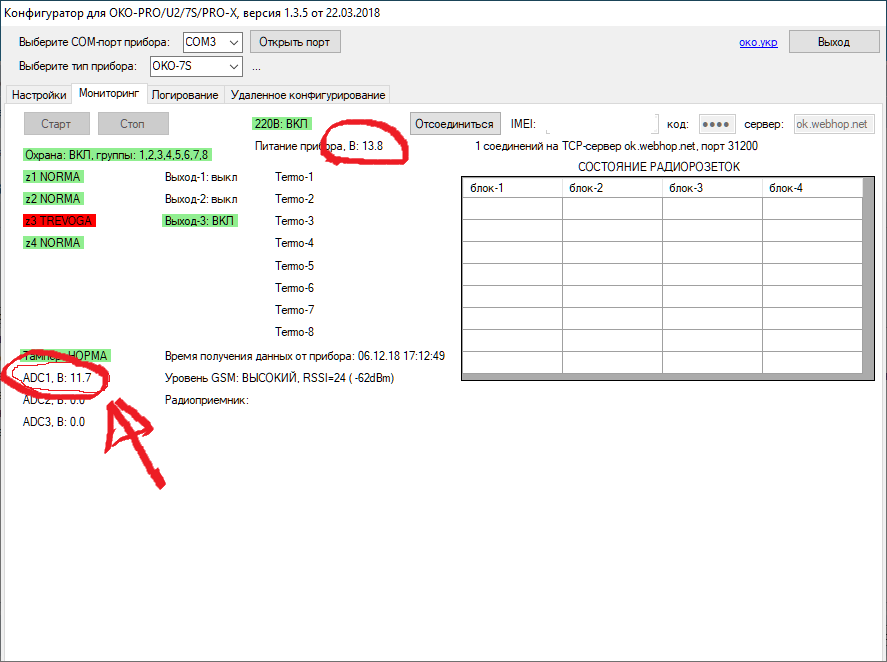Focus the код password field

[716, 124]
